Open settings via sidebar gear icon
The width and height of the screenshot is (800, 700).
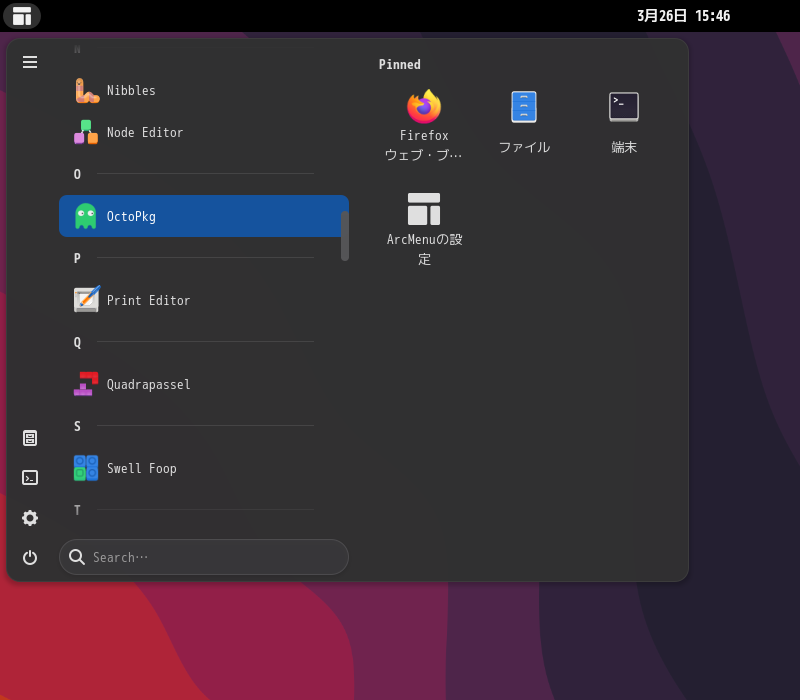tap(30, 518)
